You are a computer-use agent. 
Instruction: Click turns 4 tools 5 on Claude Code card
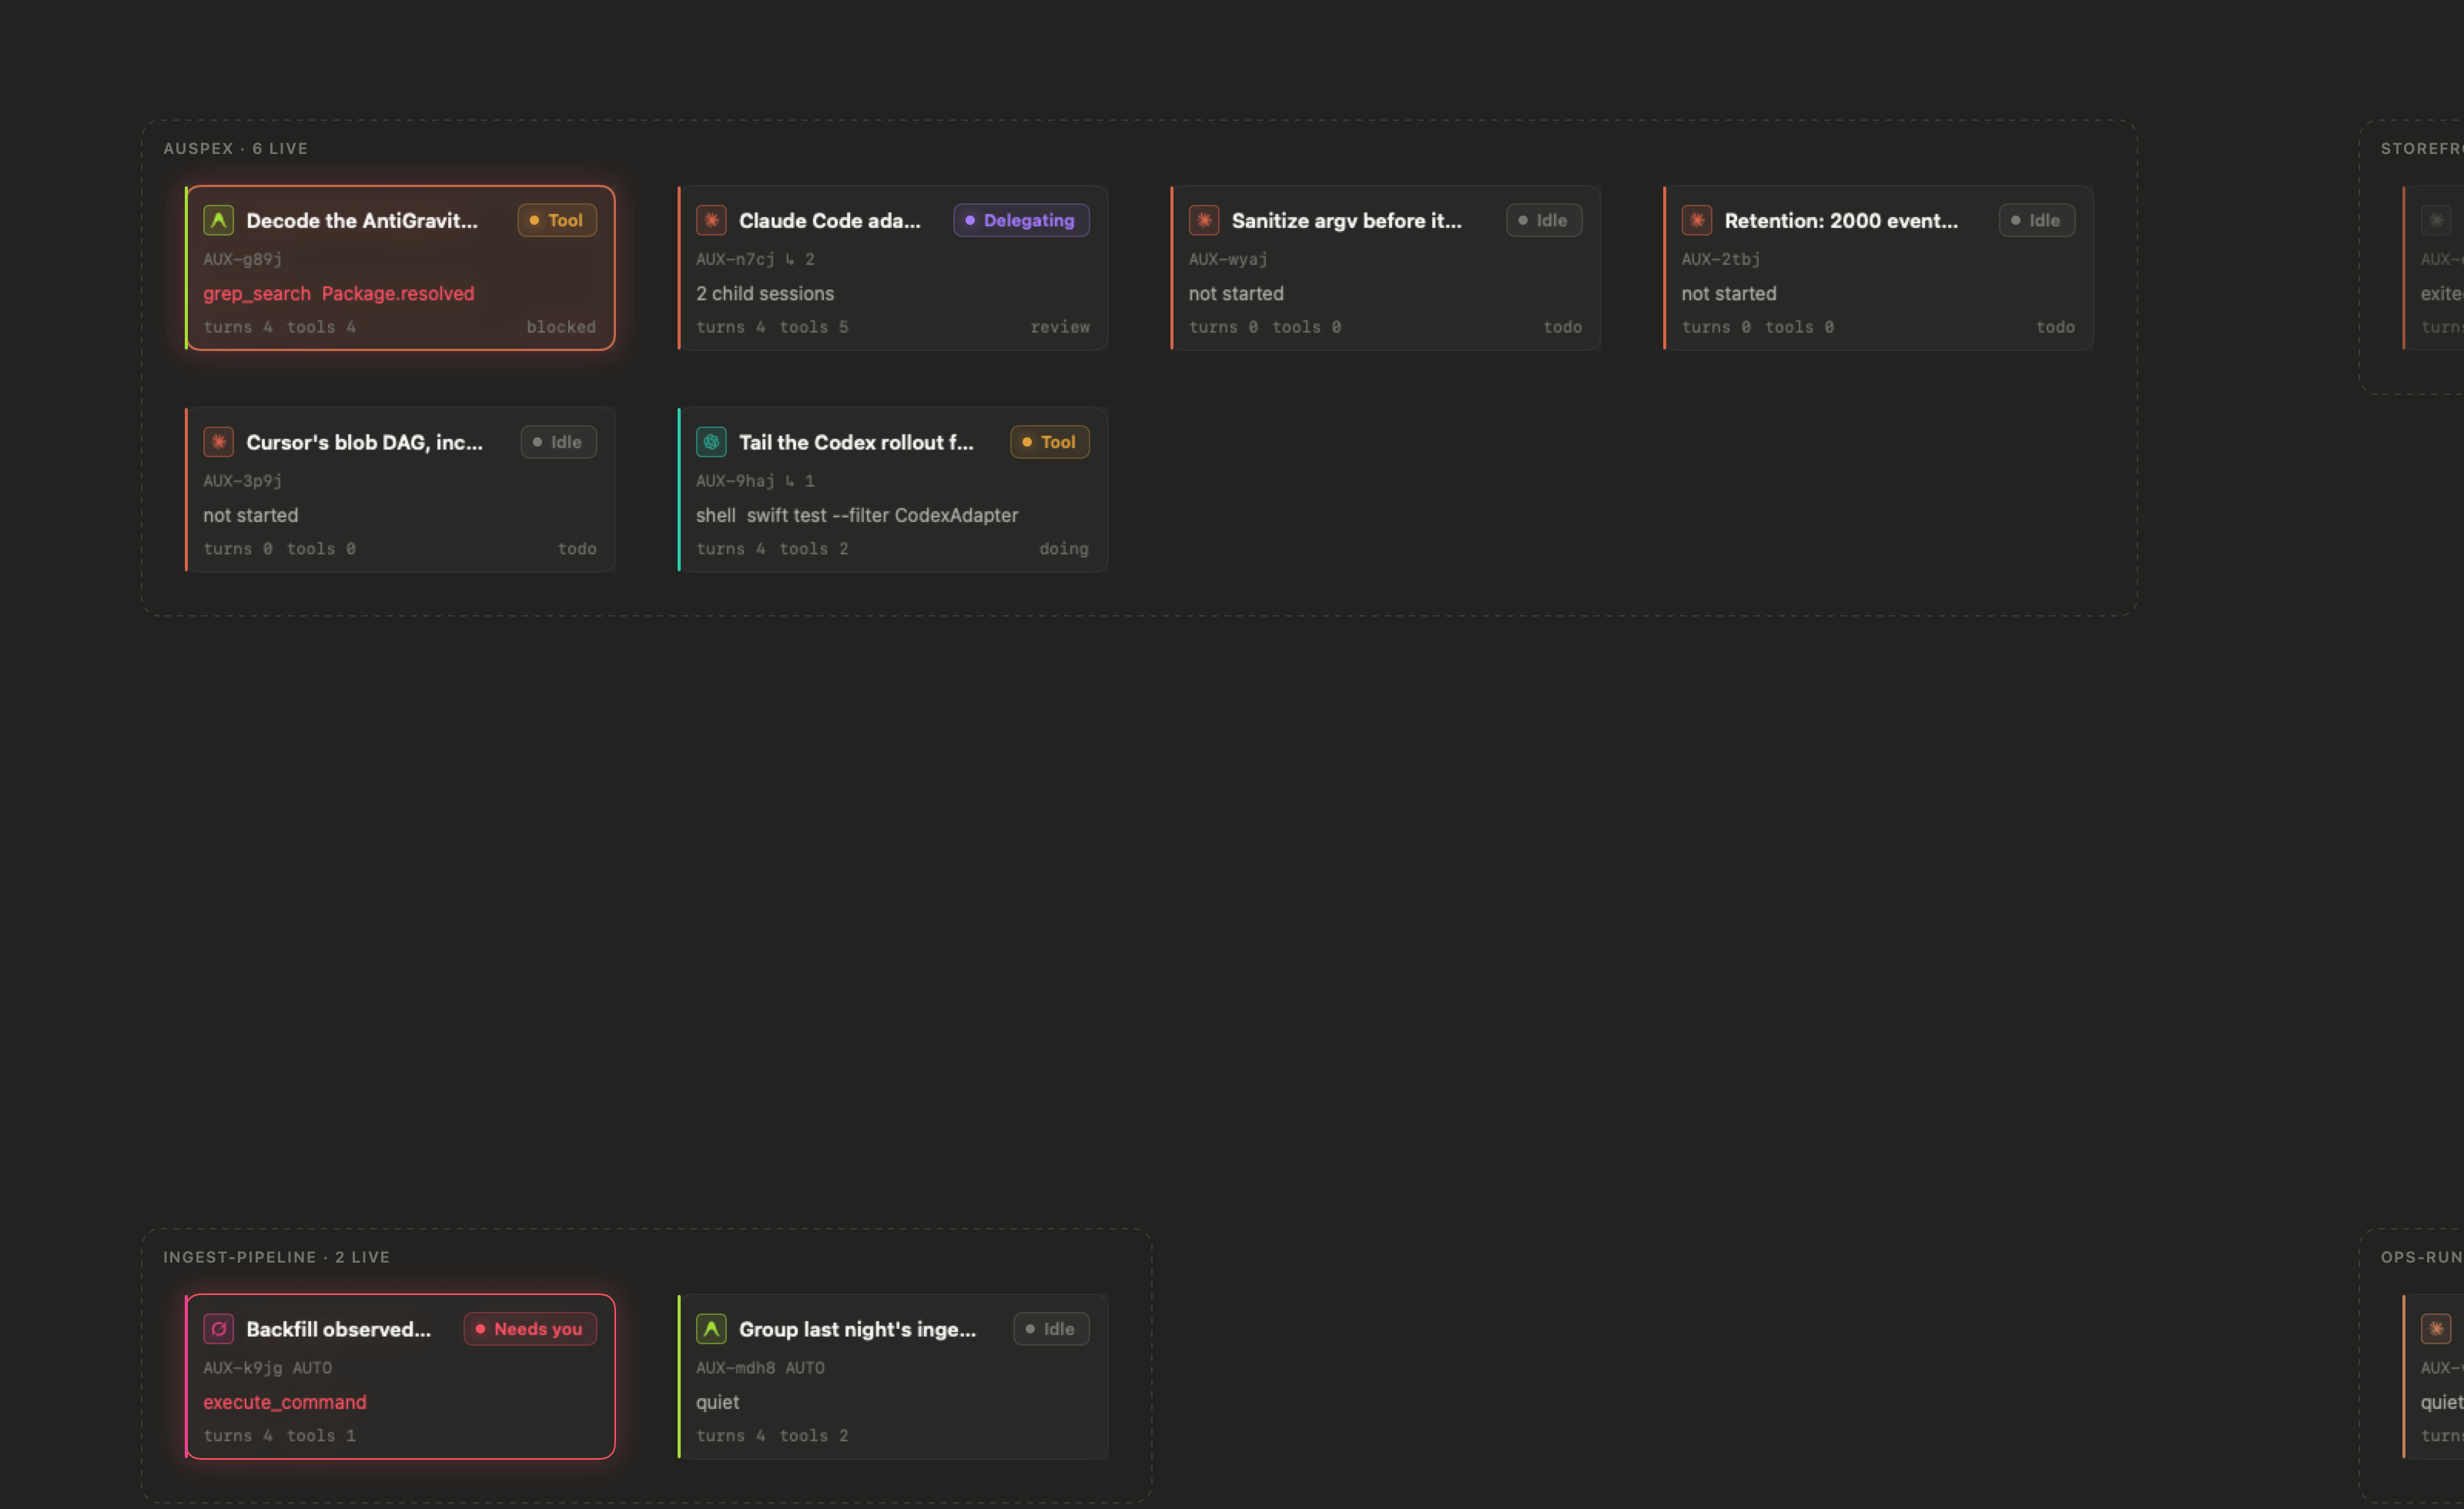pos(772,328)
